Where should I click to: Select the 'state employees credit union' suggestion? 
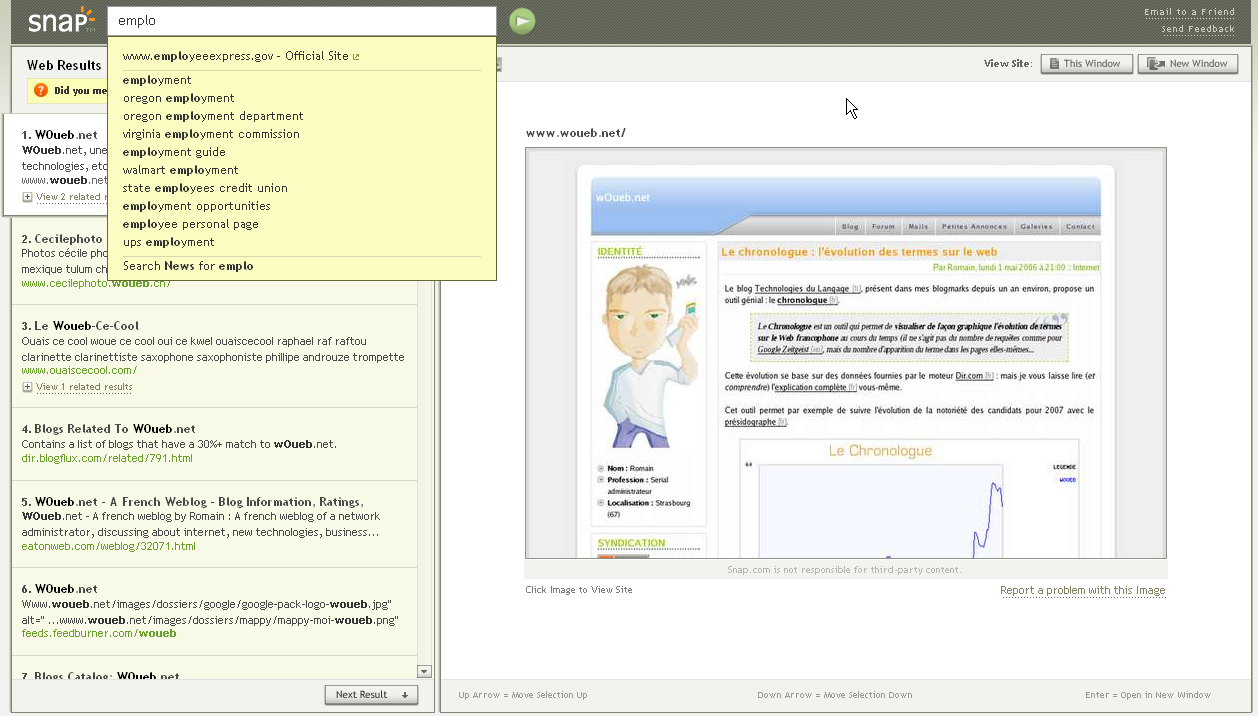click(205, 188)
